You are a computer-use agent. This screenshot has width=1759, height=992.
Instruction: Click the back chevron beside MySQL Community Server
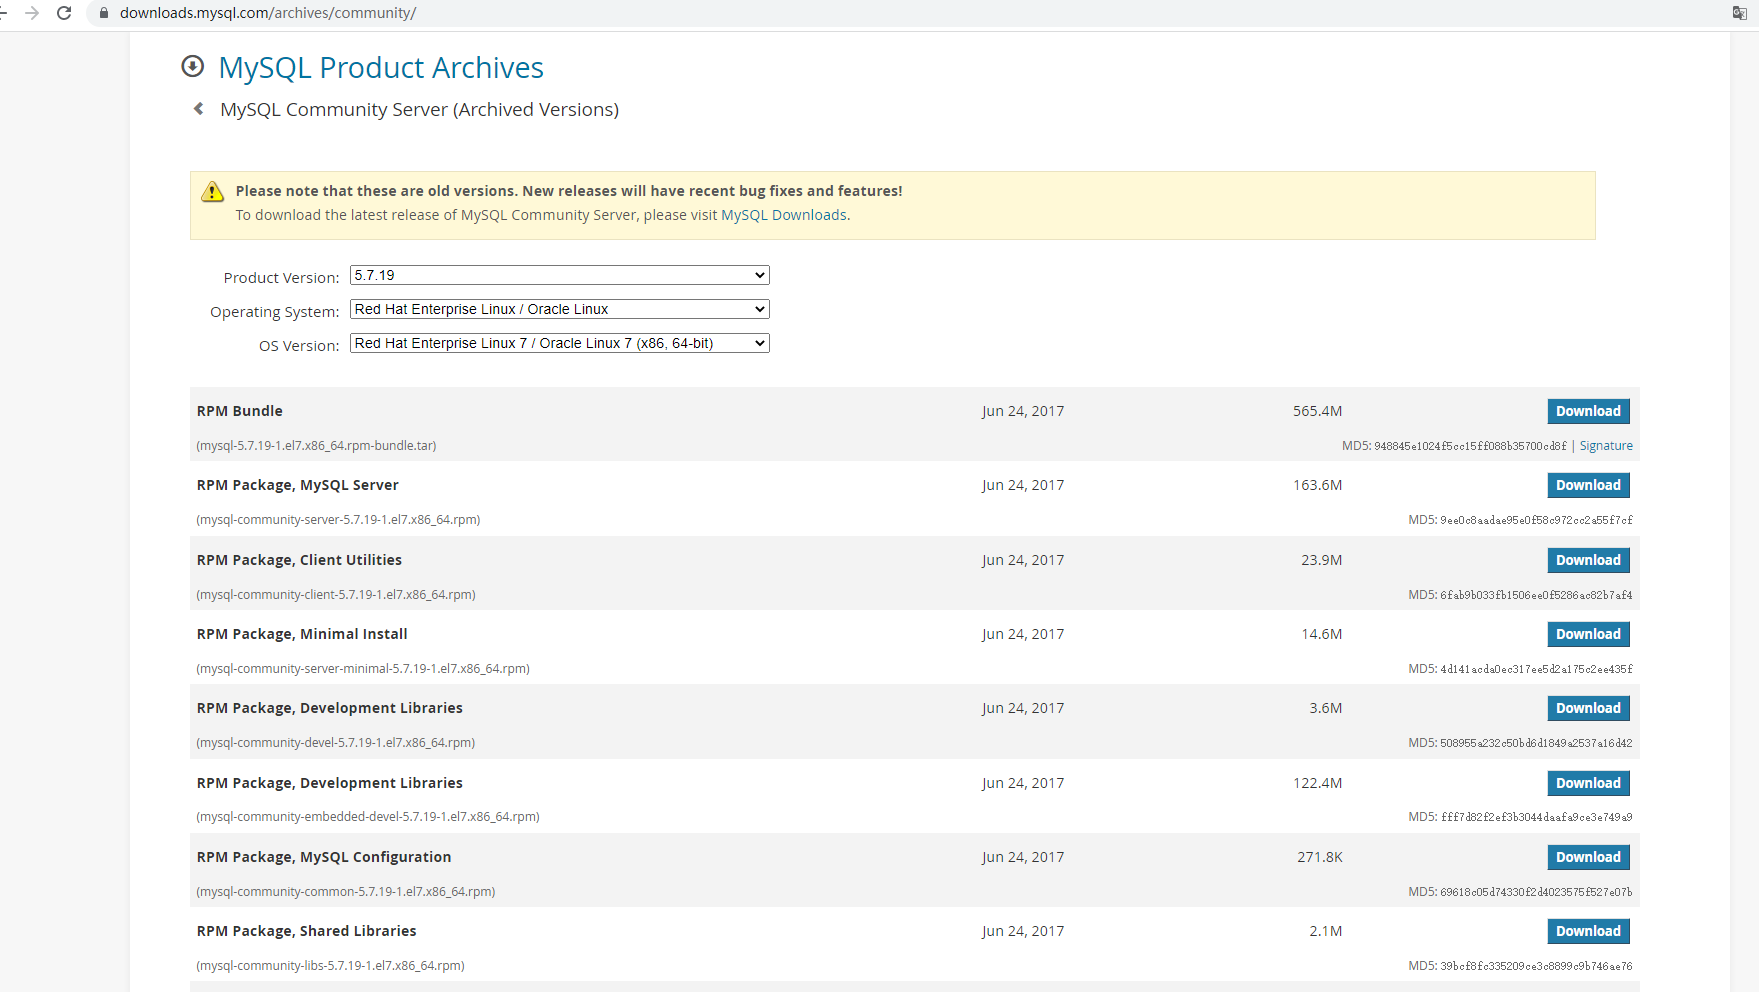[x=199, y=109]
